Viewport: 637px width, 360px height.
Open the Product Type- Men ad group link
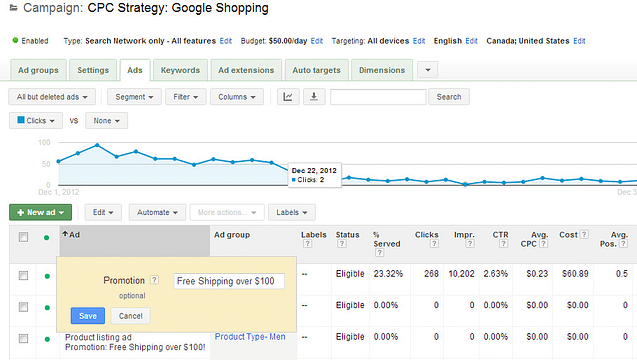point(250,336)
